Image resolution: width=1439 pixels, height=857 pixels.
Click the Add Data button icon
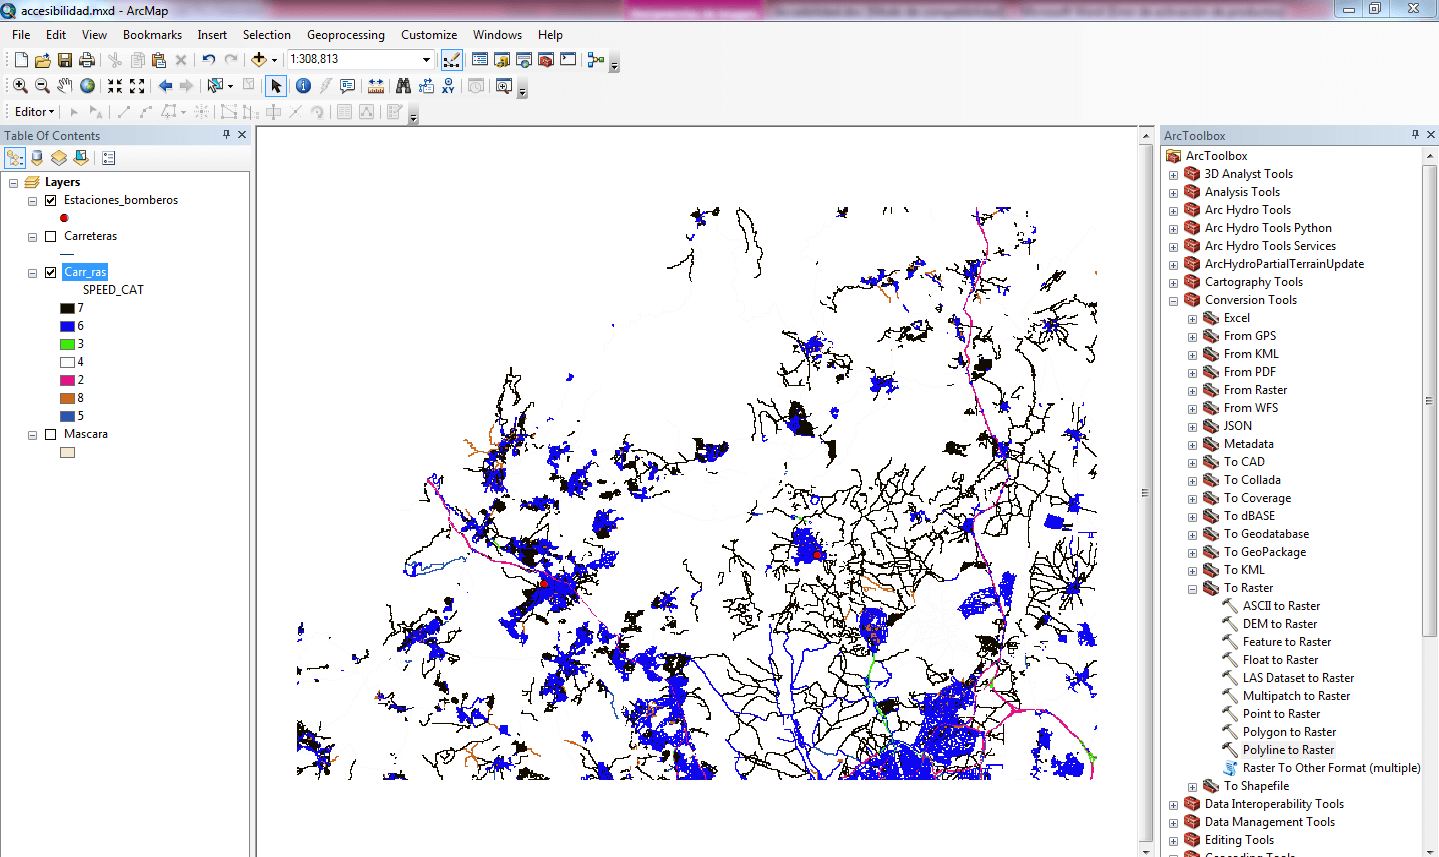(259, 60)
